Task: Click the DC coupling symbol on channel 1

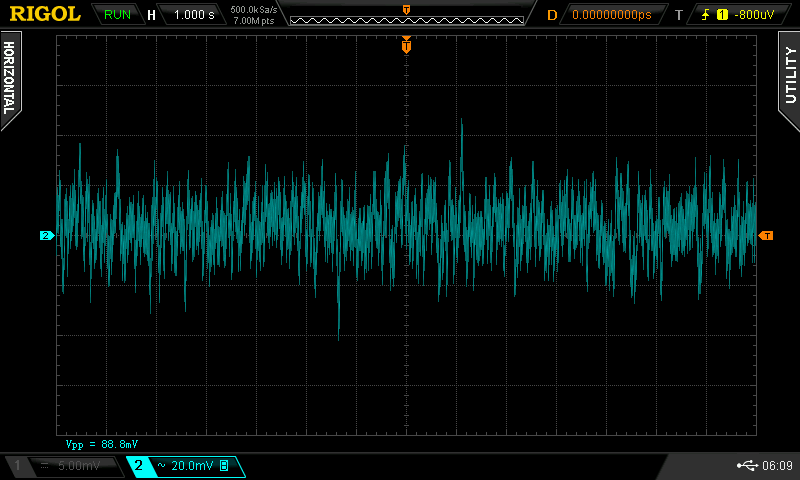Action: pos(44,465)
